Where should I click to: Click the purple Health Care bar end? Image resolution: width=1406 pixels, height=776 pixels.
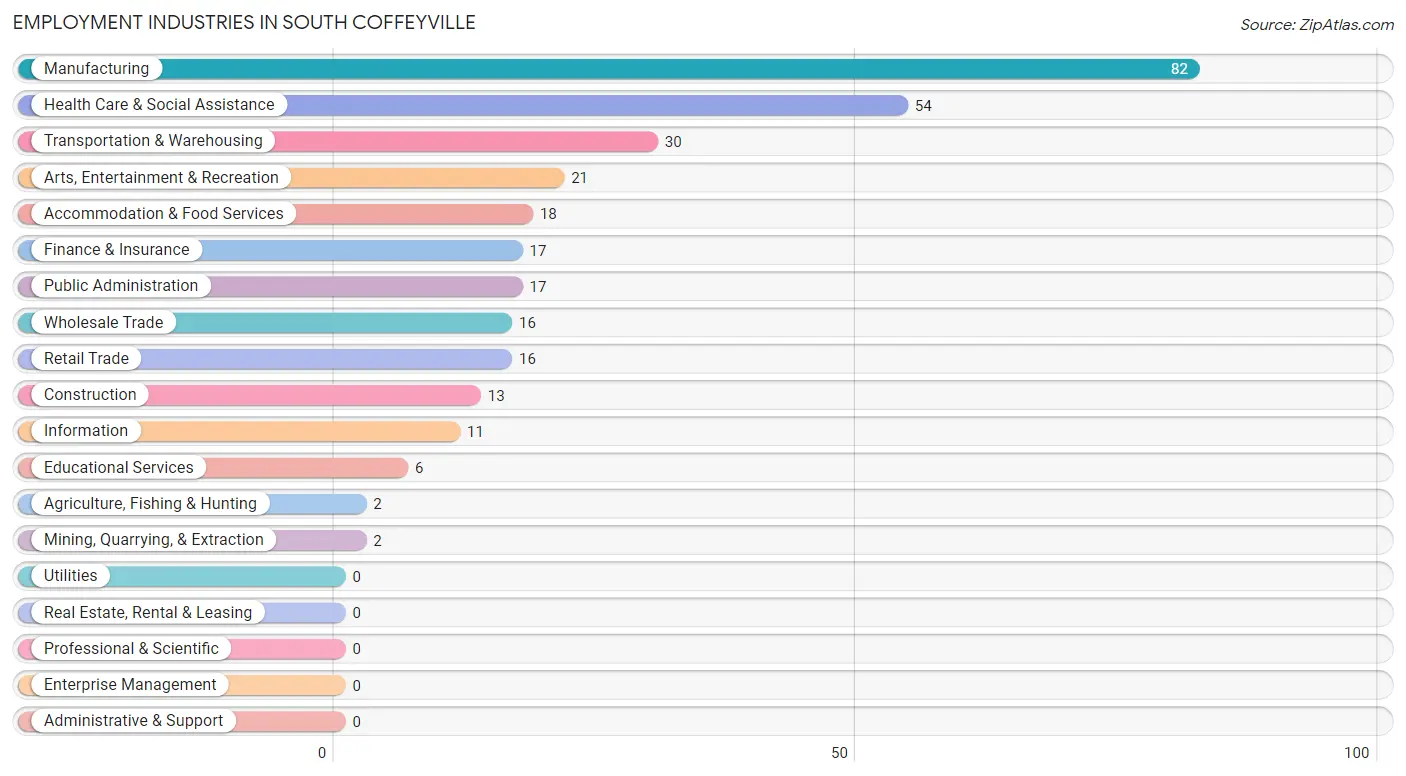898,105
